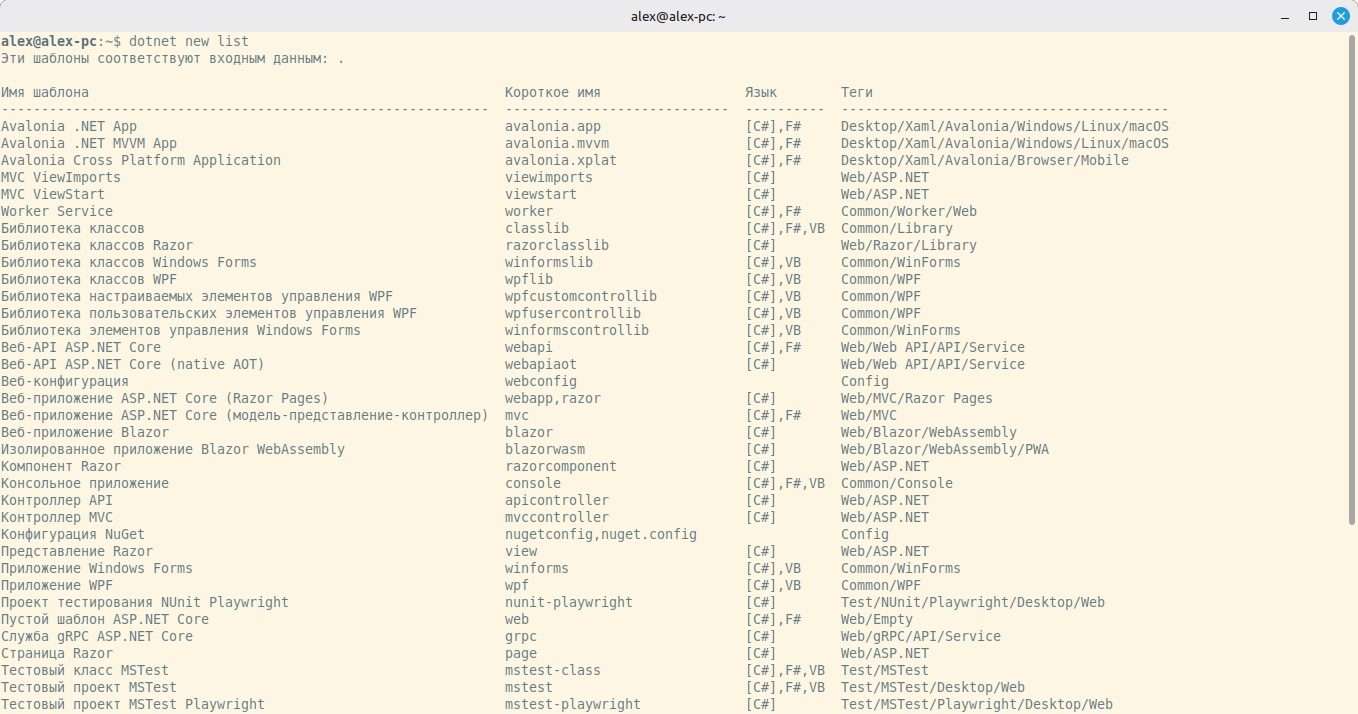Click the 'Имя шаблона' column header
The height and width of the screenshot is (714, 1358).
click(x=45, y=92)
